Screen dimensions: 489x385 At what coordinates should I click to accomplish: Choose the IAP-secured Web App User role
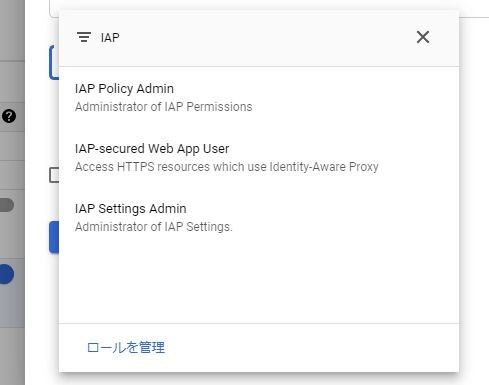click(259, 157)
